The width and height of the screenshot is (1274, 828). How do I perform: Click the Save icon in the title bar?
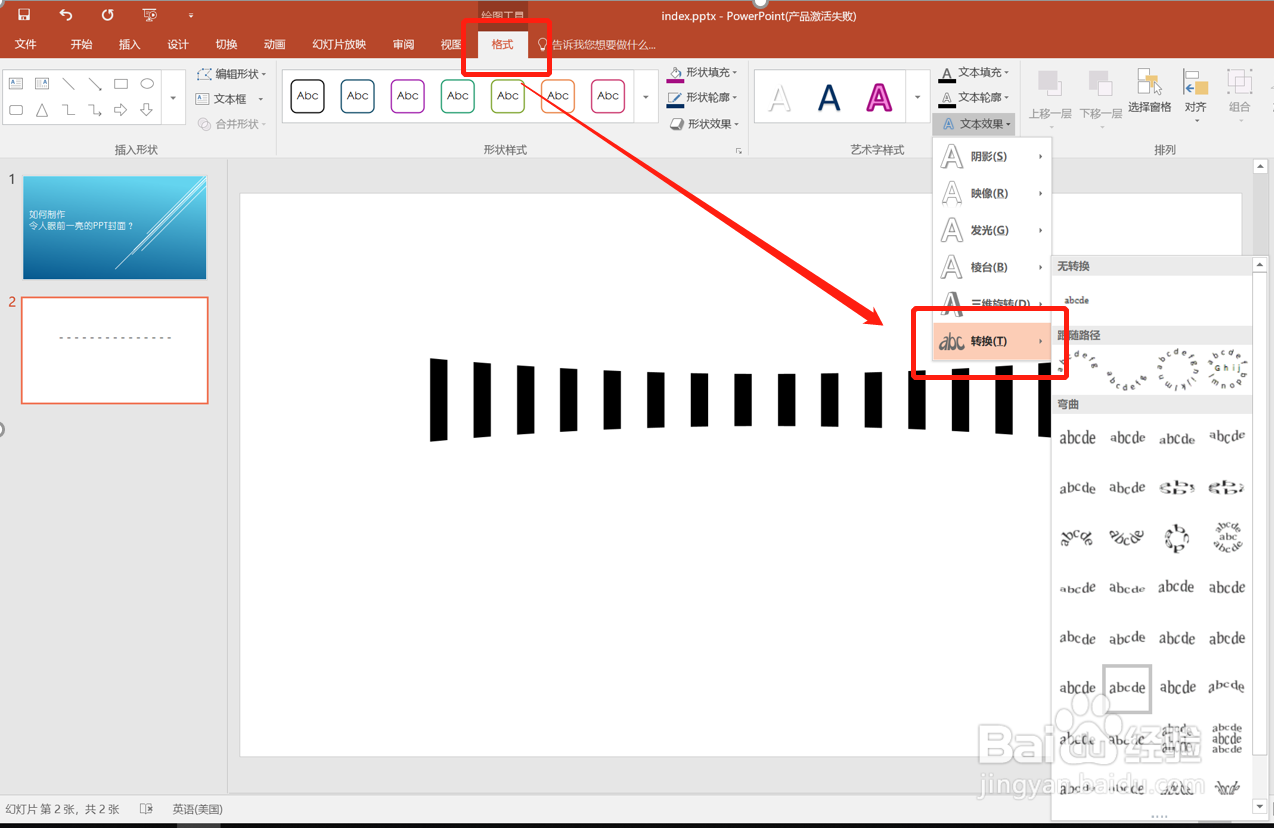(24, 15)
